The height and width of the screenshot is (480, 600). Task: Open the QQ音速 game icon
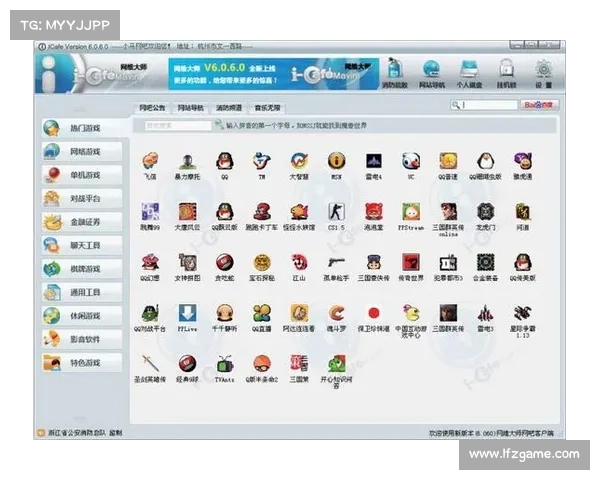[x=448, y=162]
